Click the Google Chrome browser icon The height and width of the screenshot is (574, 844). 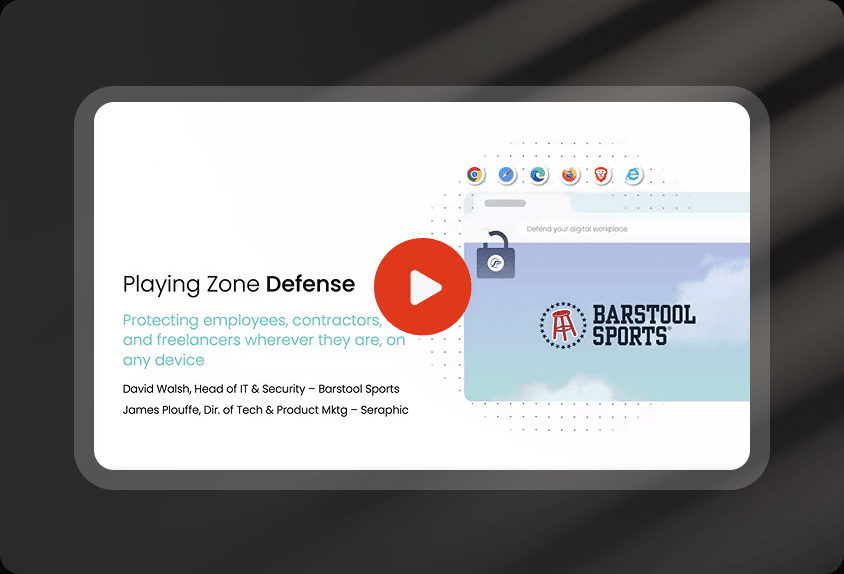pyautogui.click(x=476, y=175)
